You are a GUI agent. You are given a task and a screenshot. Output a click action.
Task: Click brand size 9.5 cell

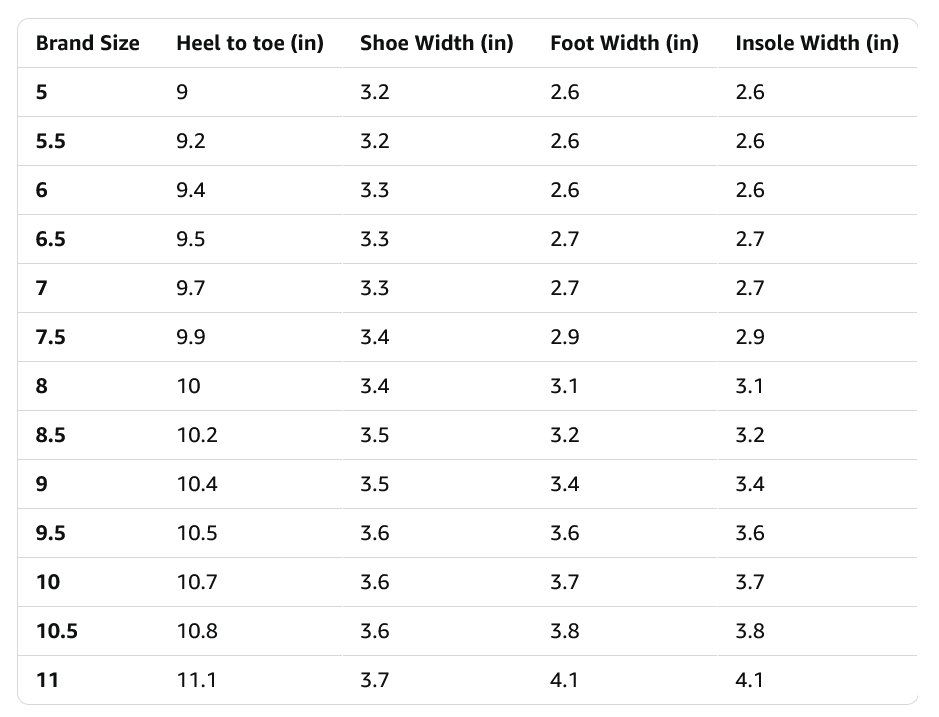50,533
